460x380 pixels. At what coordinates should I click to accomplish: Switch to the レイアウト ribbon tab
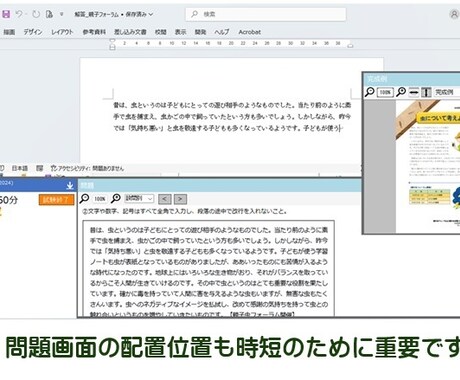coord(62,32)
